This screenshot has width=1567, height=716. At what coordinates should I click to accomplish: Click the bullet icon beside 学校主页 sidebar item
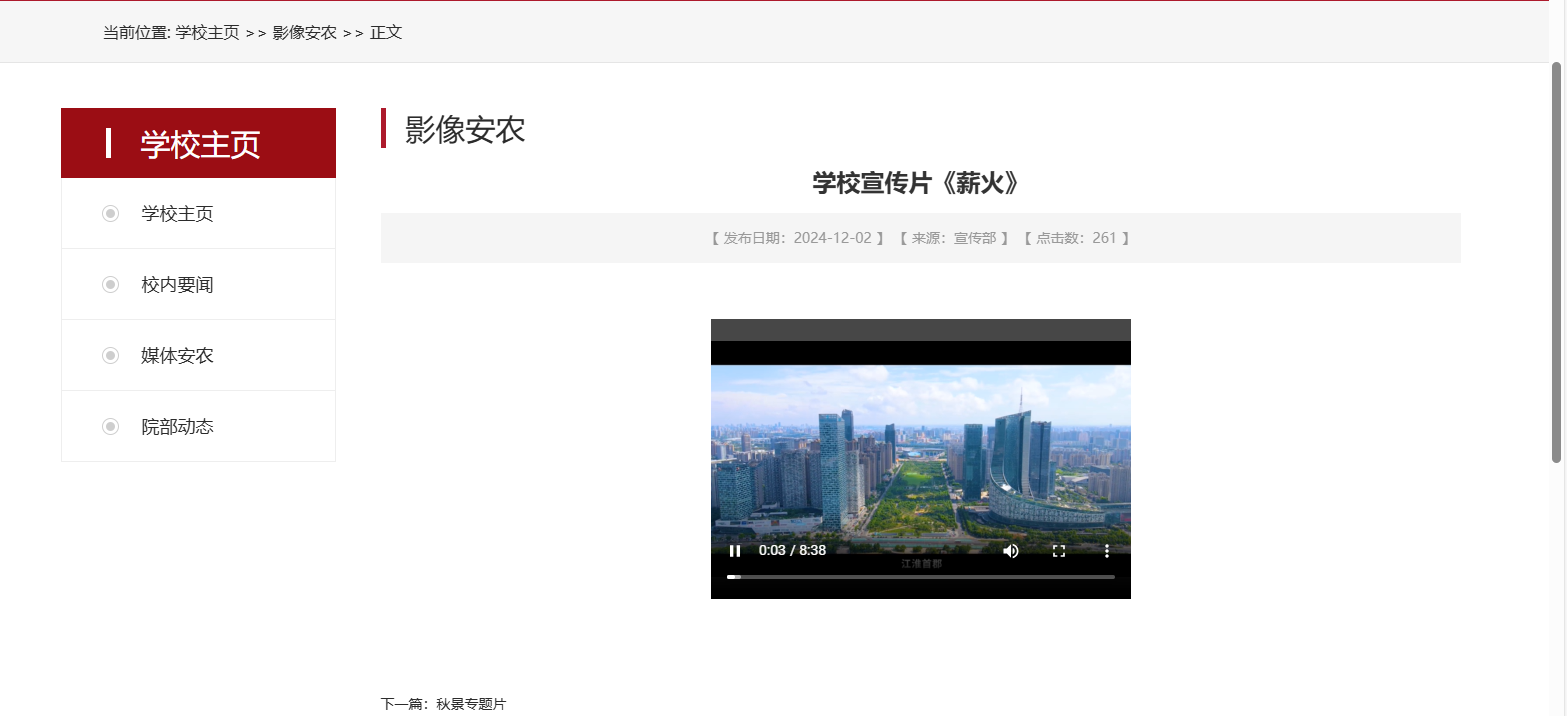point(110,213)
